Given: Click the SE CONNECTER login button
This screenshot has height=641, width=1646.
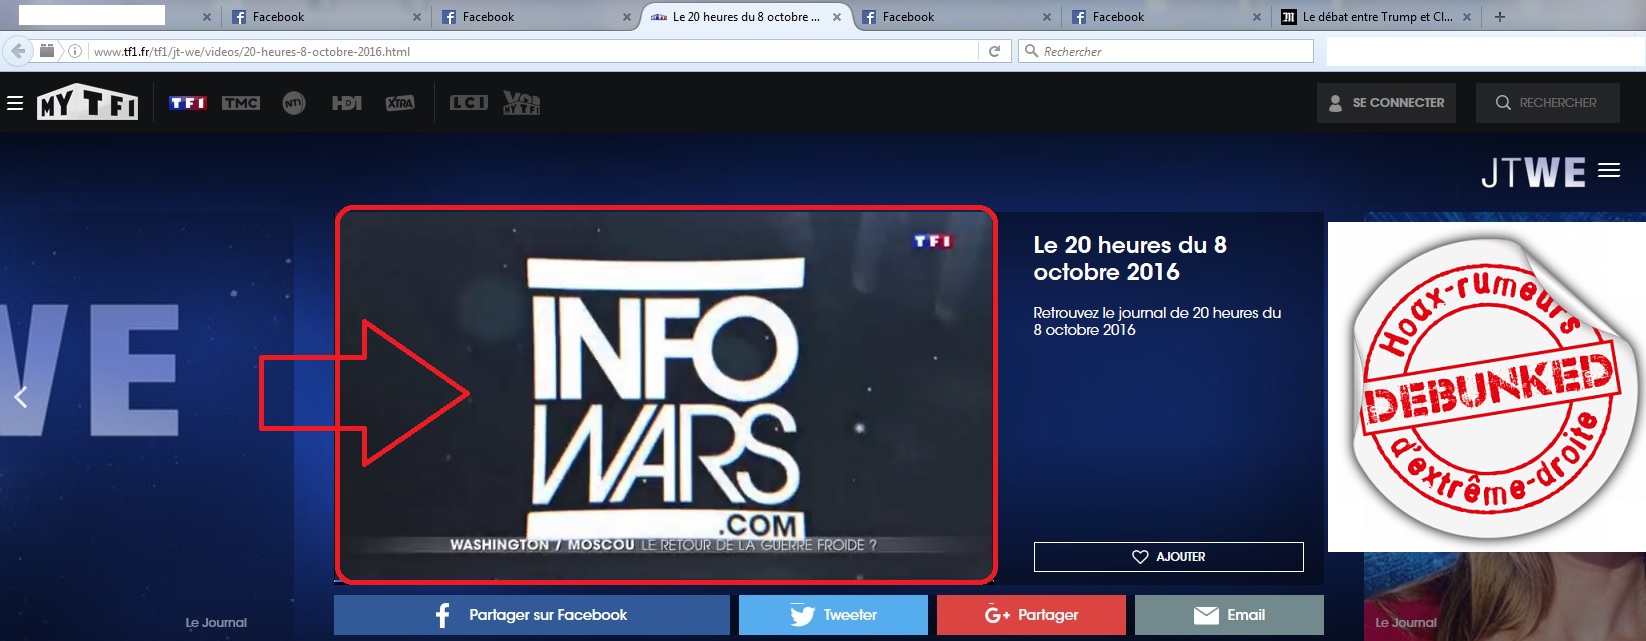Looking at the screenshot, I should [x=1386, y=103].
